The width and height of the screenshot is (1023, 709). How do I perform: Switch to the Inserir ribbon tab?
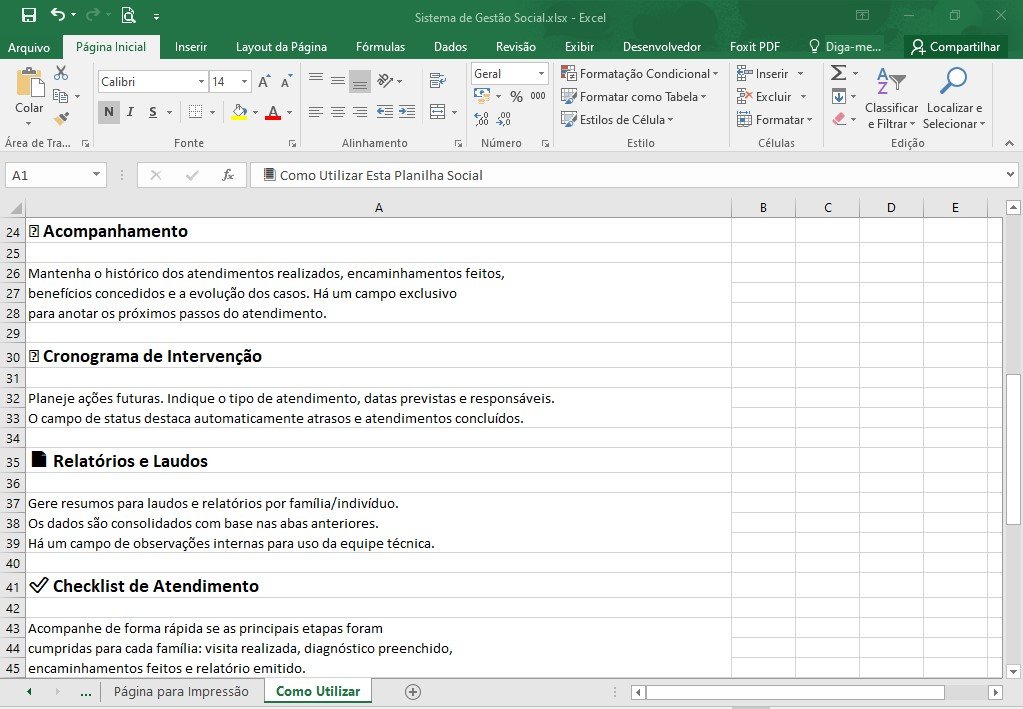click(191, 47)
